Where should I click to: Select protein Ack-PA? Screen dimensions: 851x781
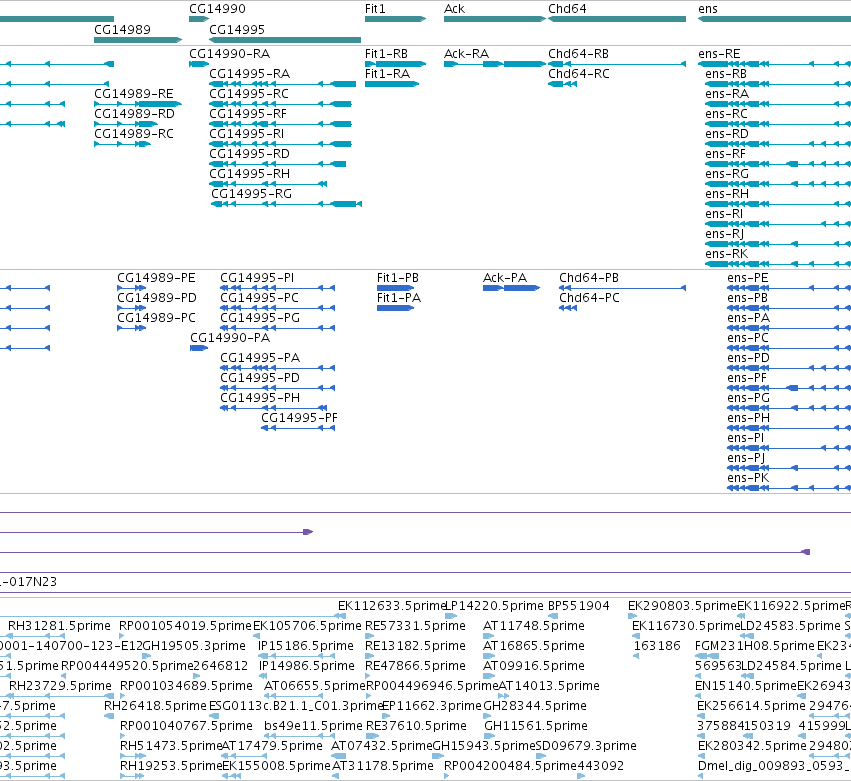(505, 278)
